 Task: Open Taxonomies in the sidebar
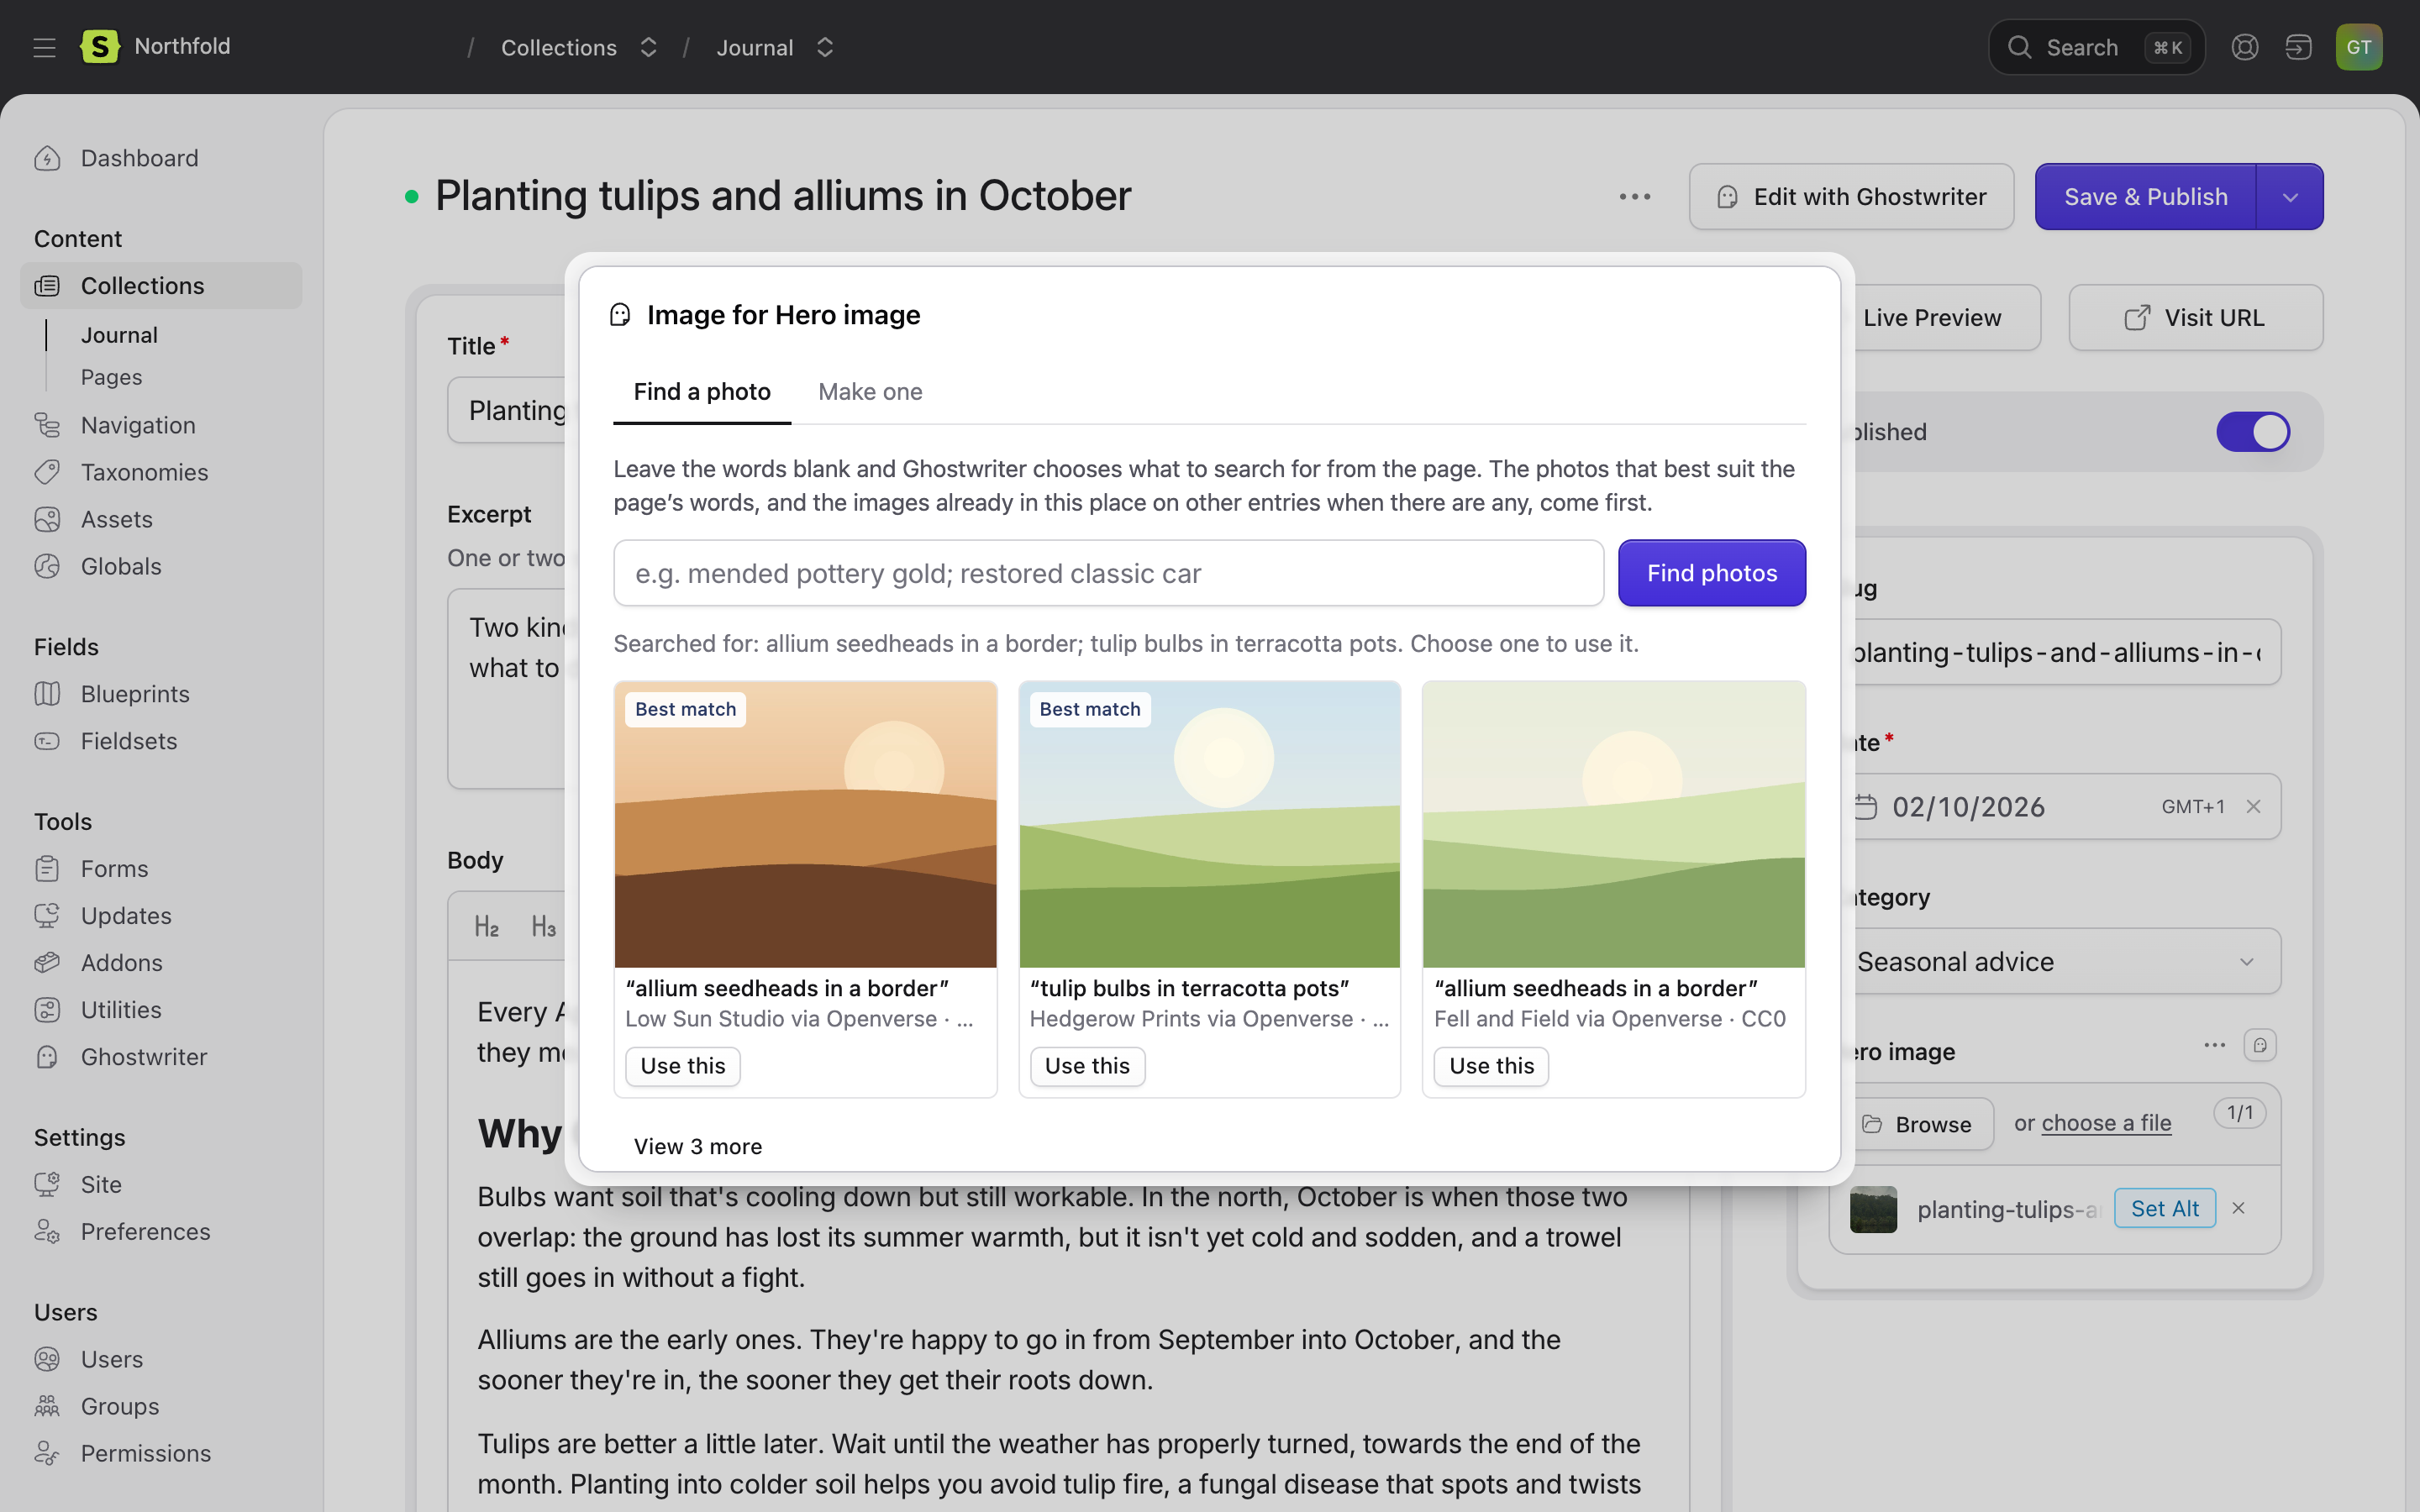(x=144, y=472)
